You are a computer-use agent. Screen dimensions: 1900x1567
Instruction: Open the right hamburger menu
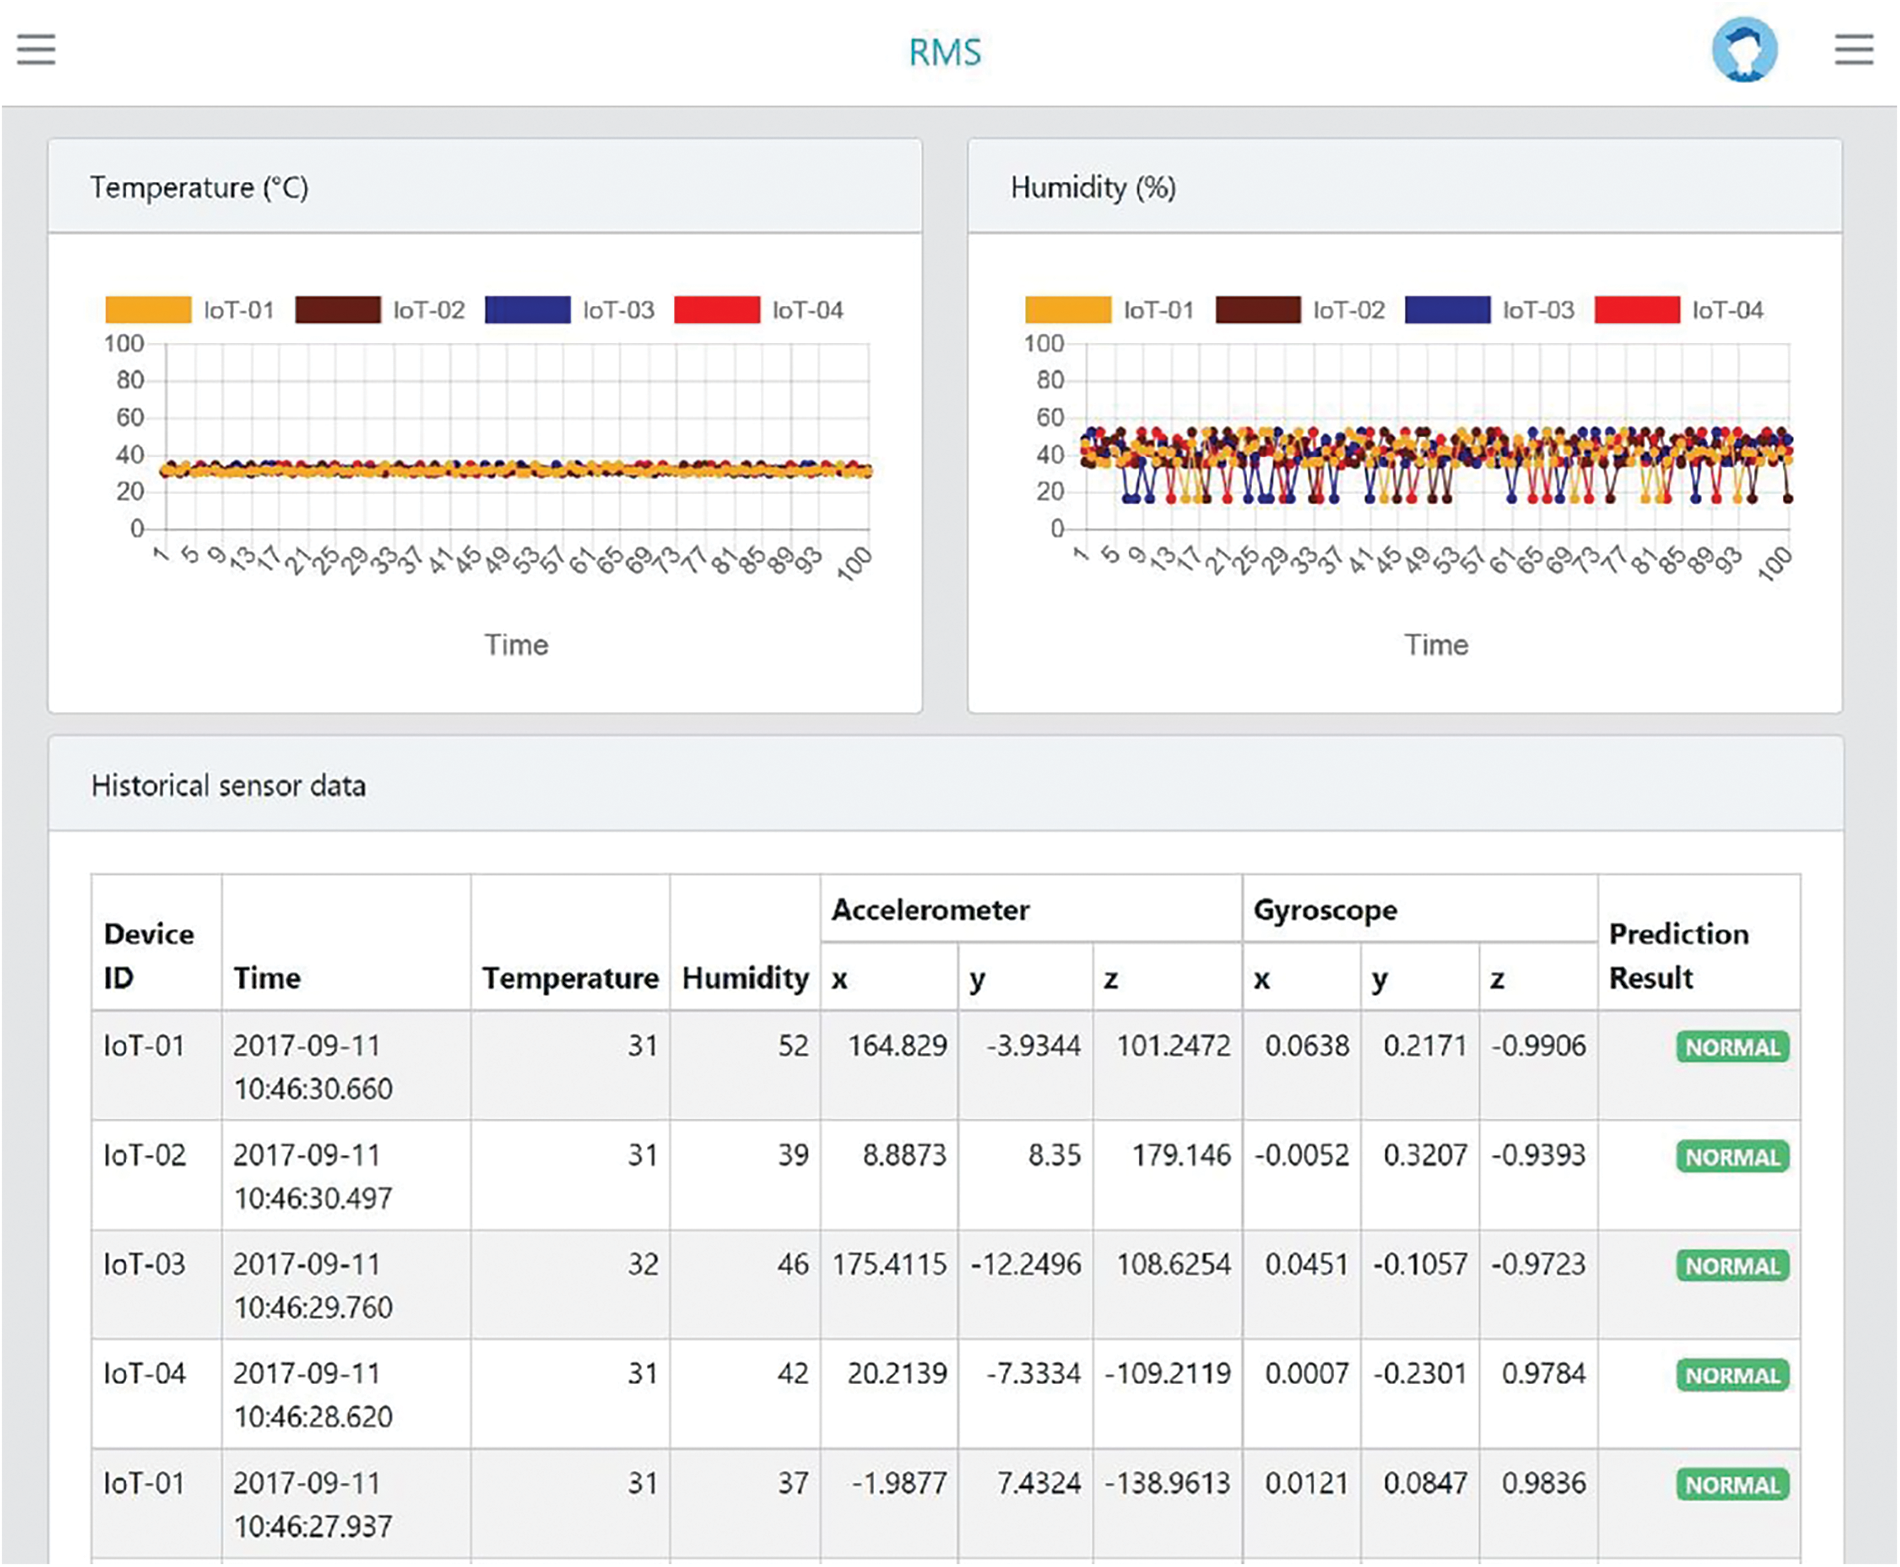point(1853,49)
